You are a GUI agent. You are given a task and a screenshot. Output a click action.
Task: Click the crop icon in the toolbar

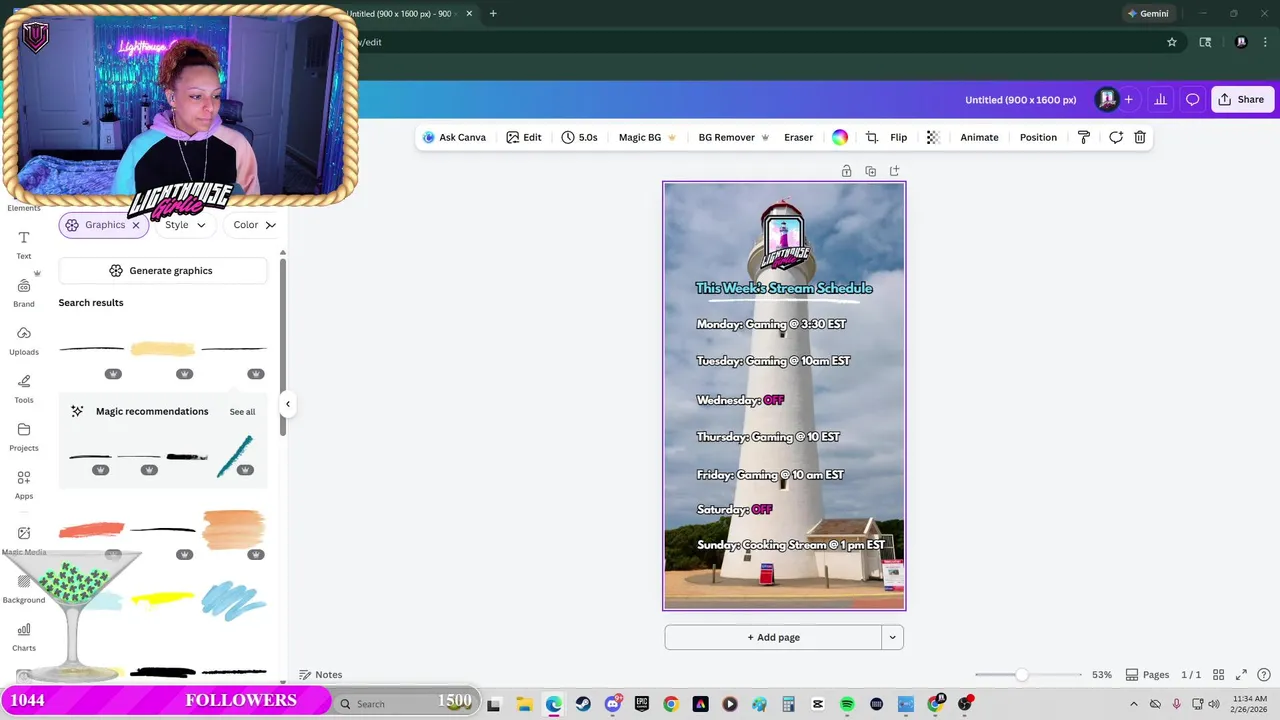pos(871,137)
